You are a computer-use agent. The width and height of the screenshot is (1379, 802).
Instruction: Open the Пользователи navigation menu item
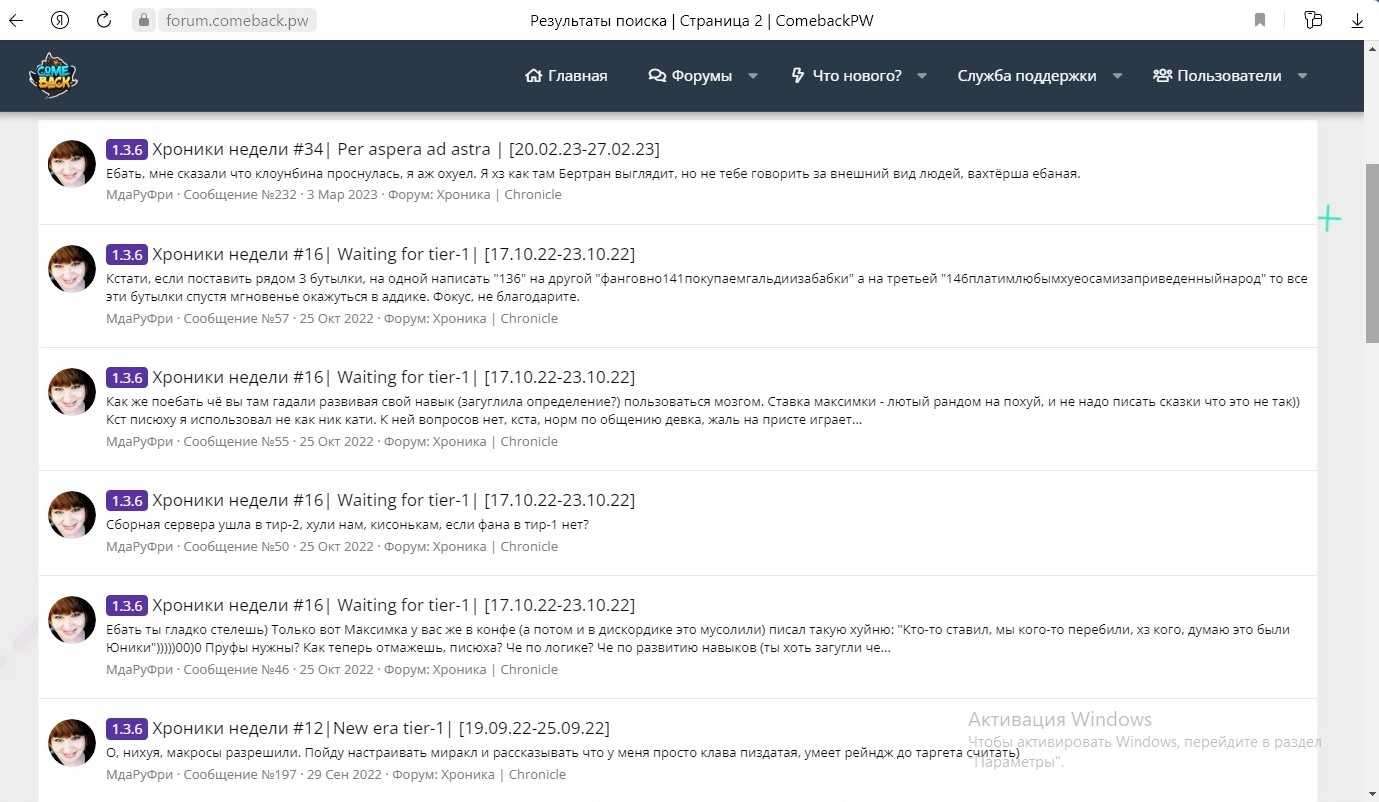pos(1217,76)
